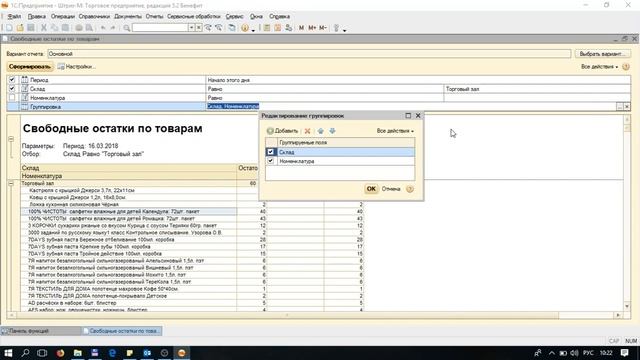The height and width of the screenshot is (360, 640).
Task: Click the taskbar search icon
Action: pyautogui.click(x=25, y=353)
